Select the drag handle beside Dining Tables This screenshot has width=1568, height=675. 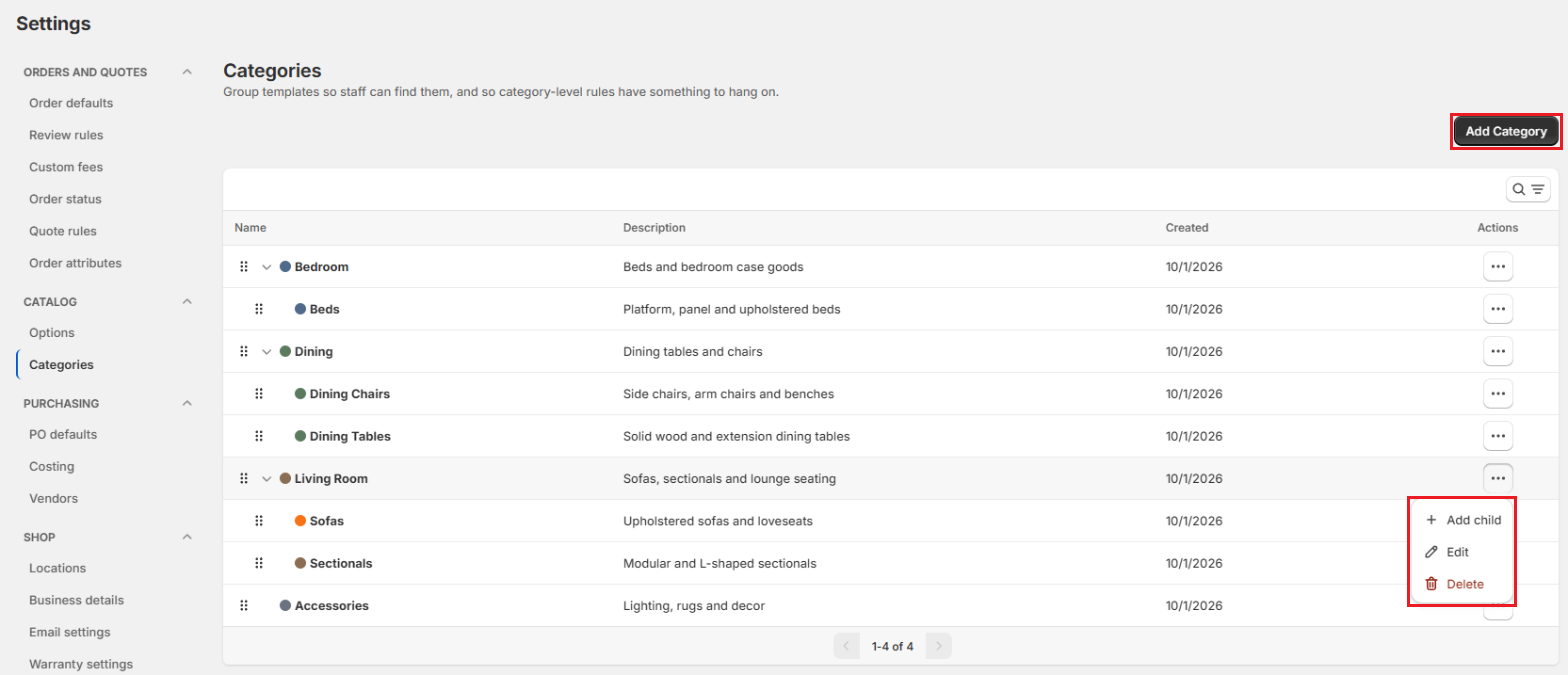[x=259, y=436]
